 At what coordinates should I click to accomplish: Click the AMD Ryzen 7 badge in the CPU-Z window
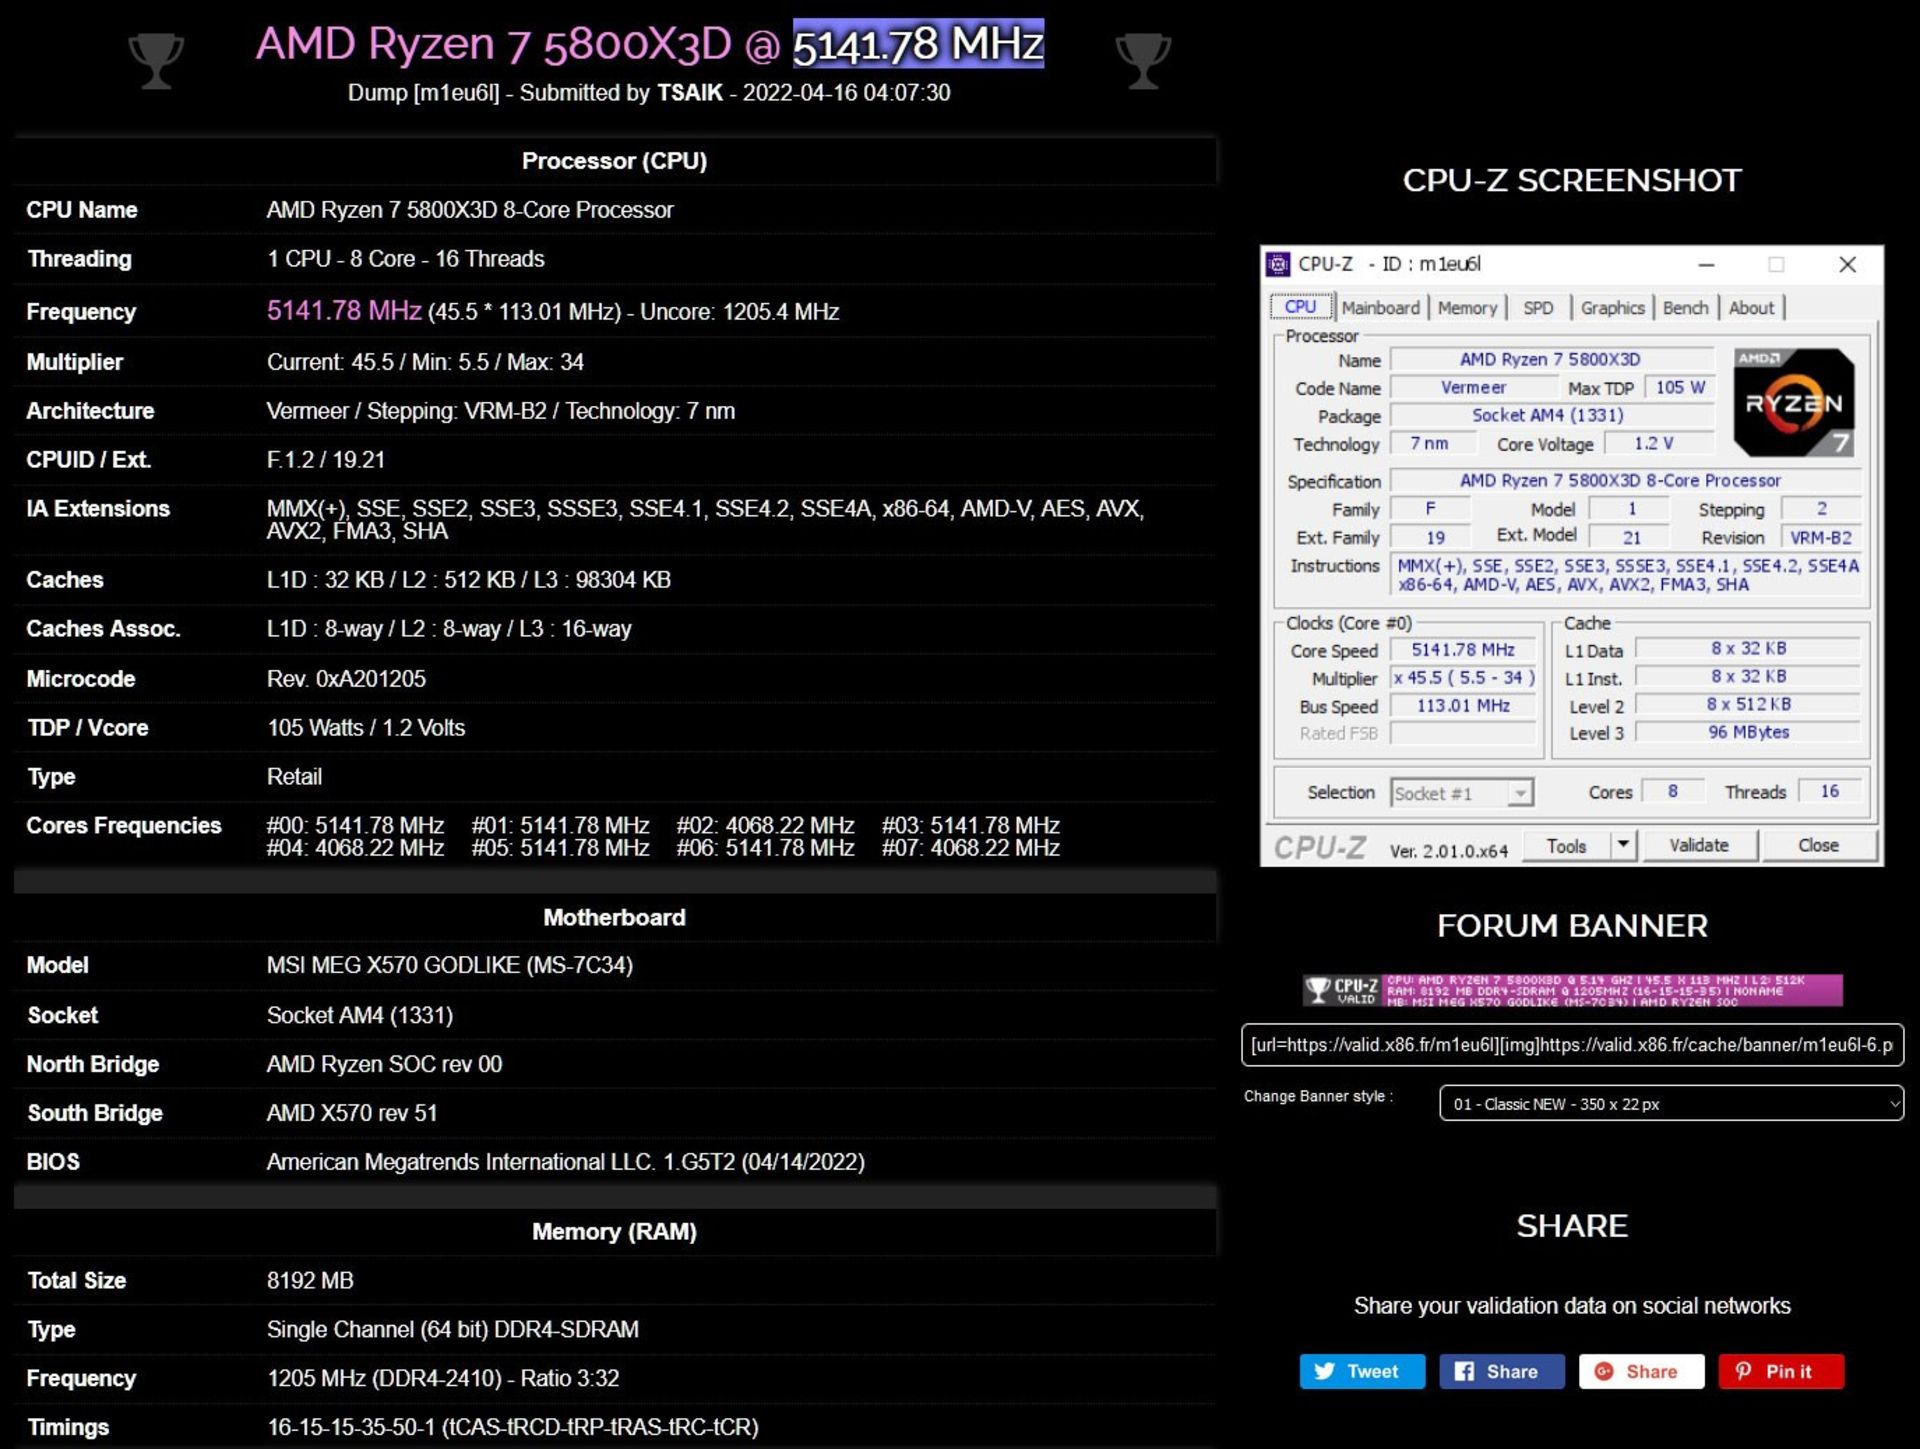pos(1793,403)
